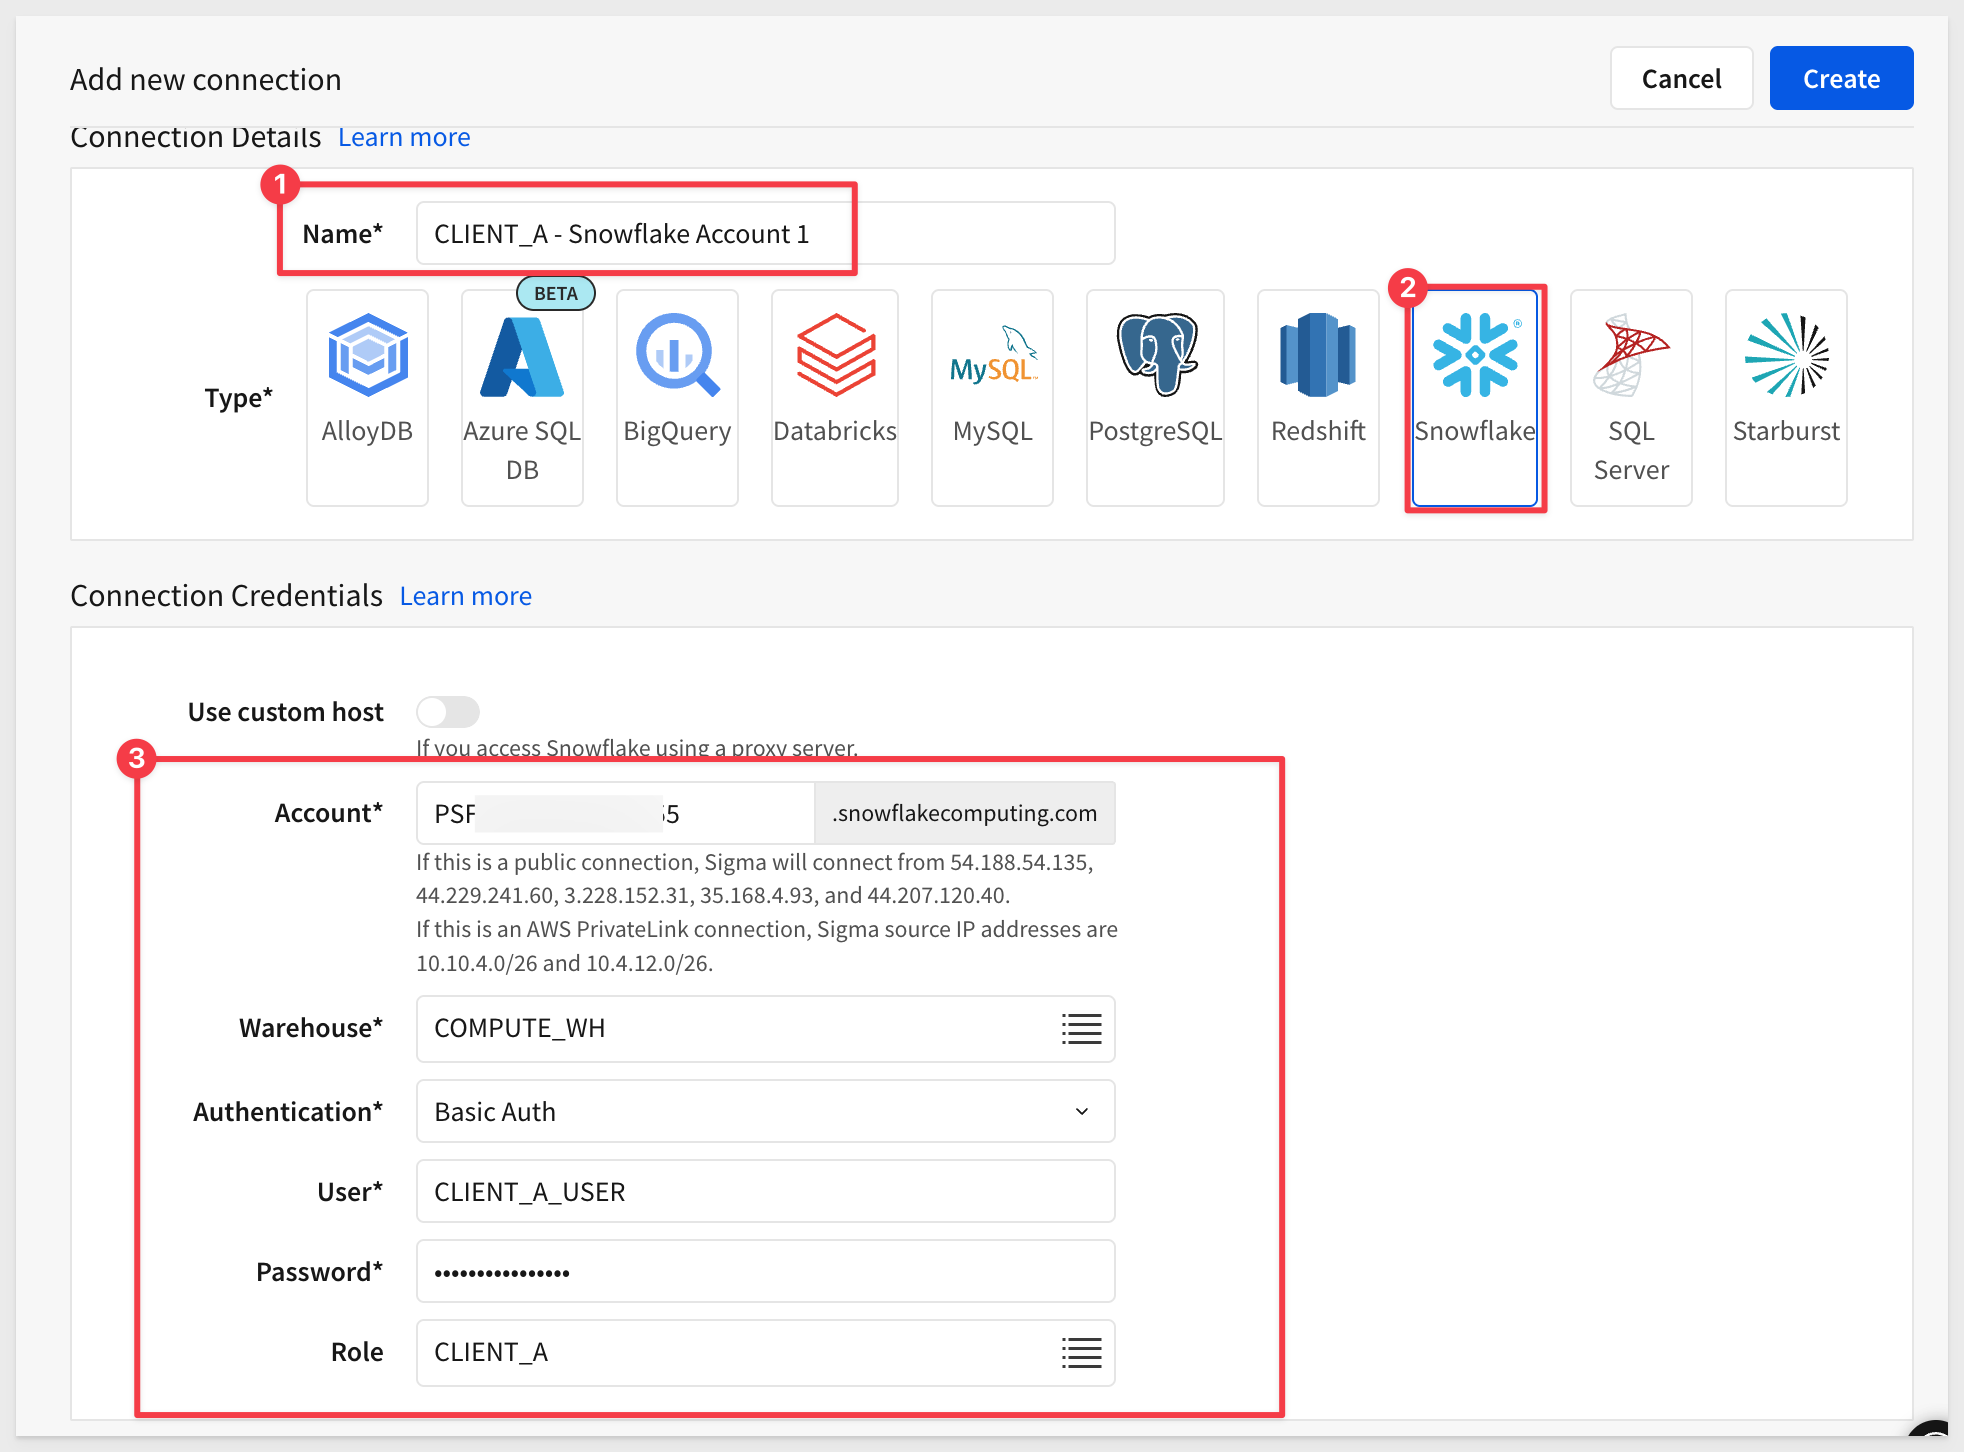Select the Starburst connection type
Image resolution: width=1964 pixels, height=1452 pixels.
[x=1786, y=398]
